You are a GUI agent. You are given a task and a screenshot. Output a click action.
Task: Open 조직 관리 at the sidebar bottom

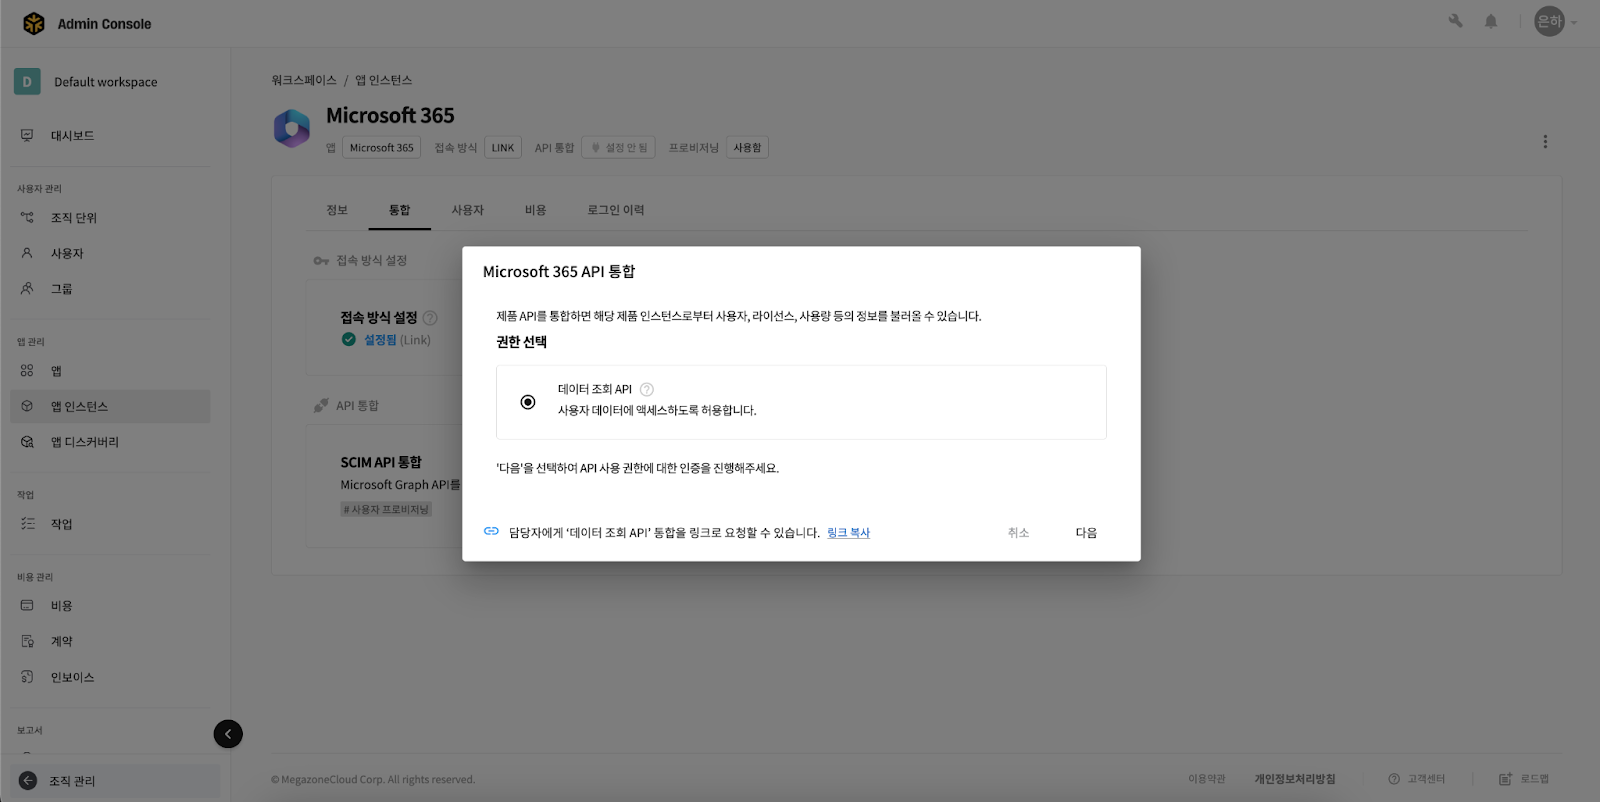[115, 781]
